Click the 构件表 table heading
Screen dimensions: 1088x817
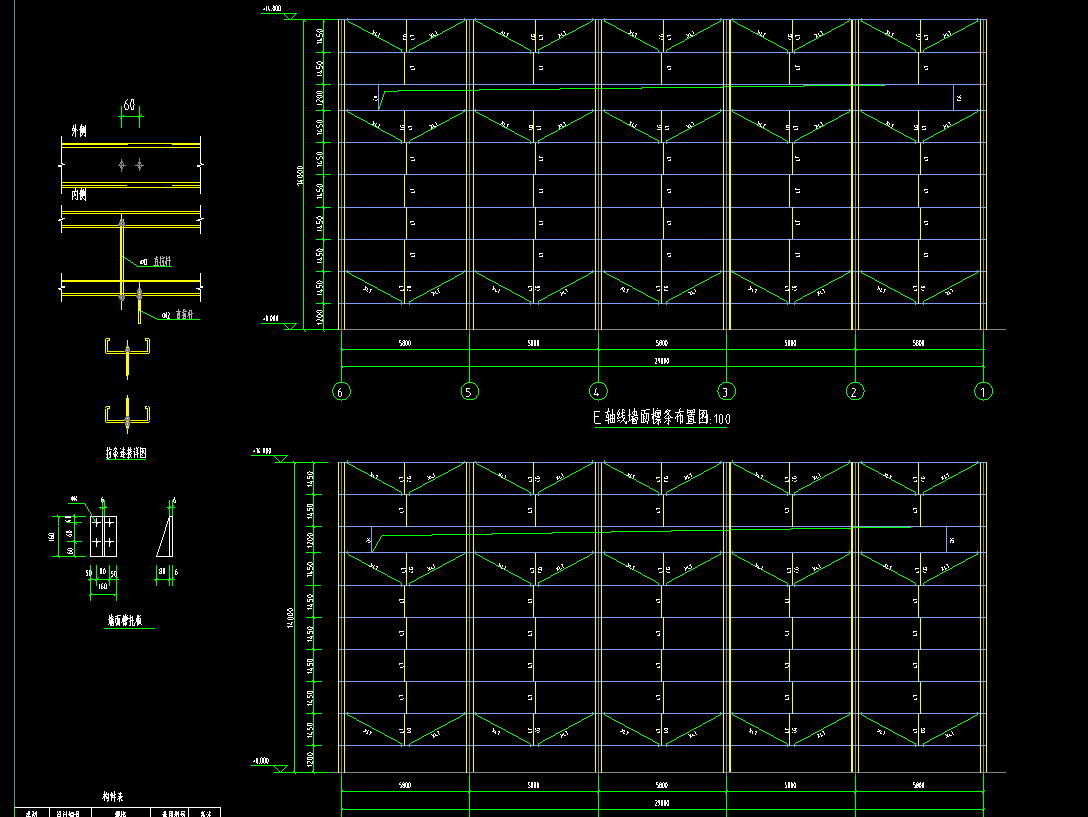(x=112, y=797)
